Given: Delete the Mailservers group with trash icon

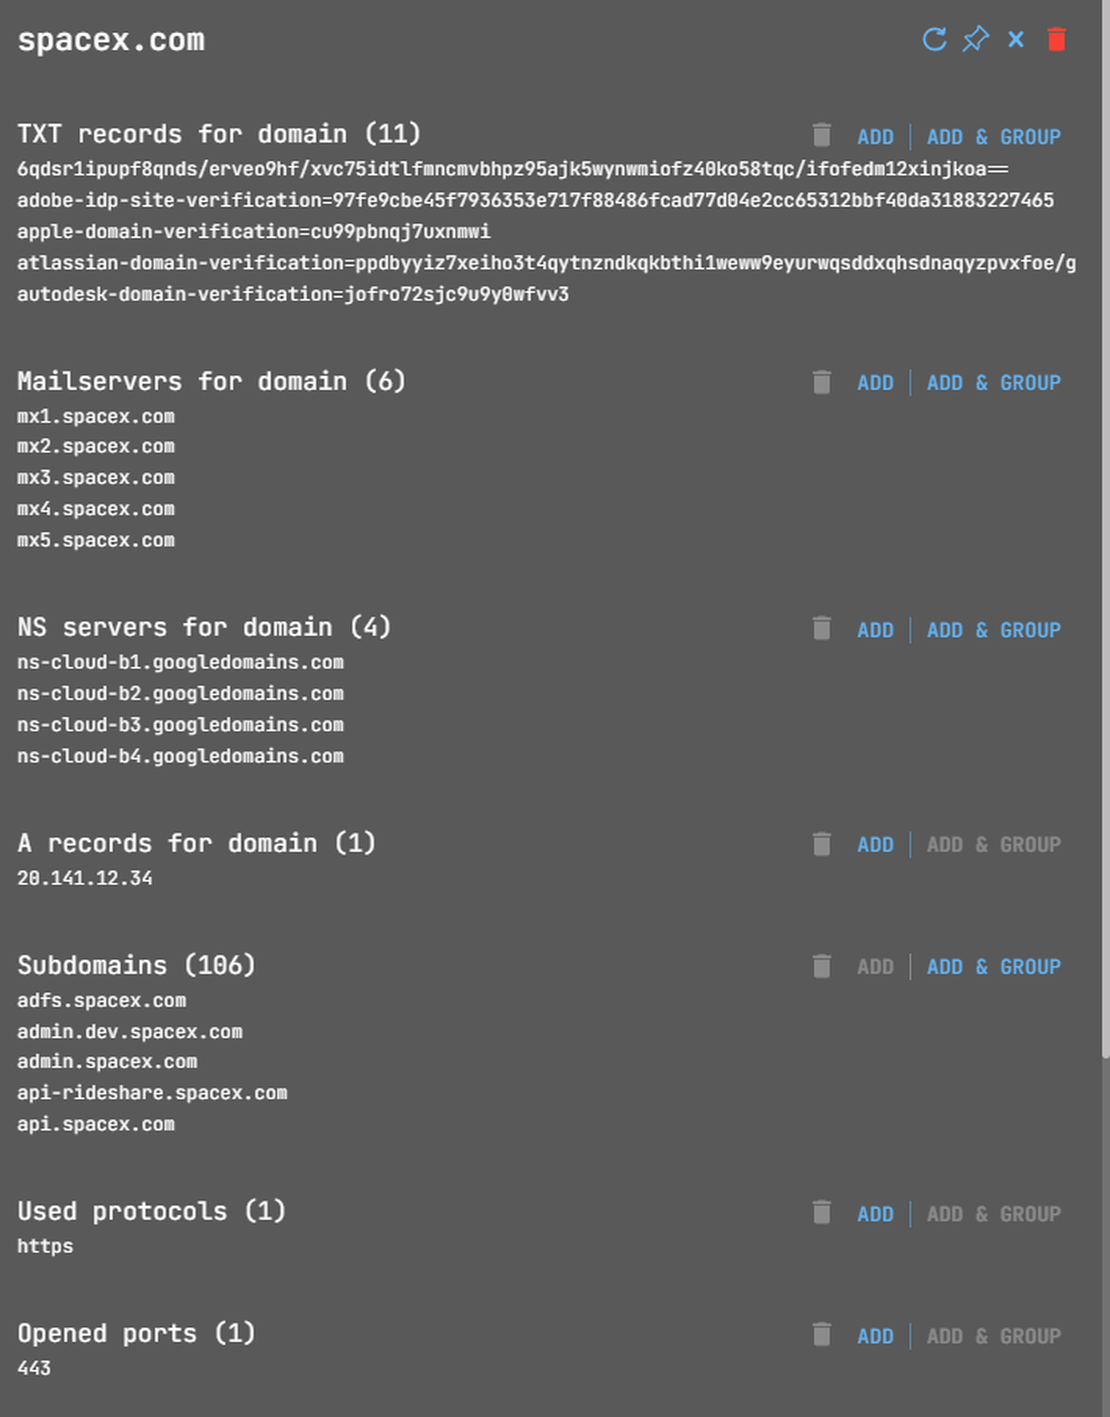Looking at the screenshot, I should (821, 382).
